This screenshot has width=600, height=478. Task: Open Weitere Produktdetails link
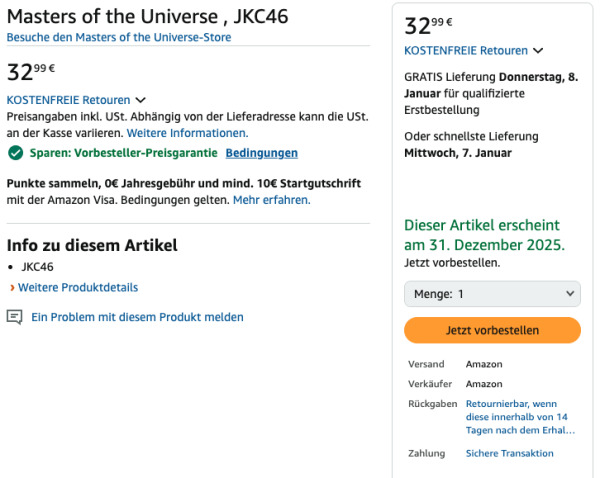(78, 287)
